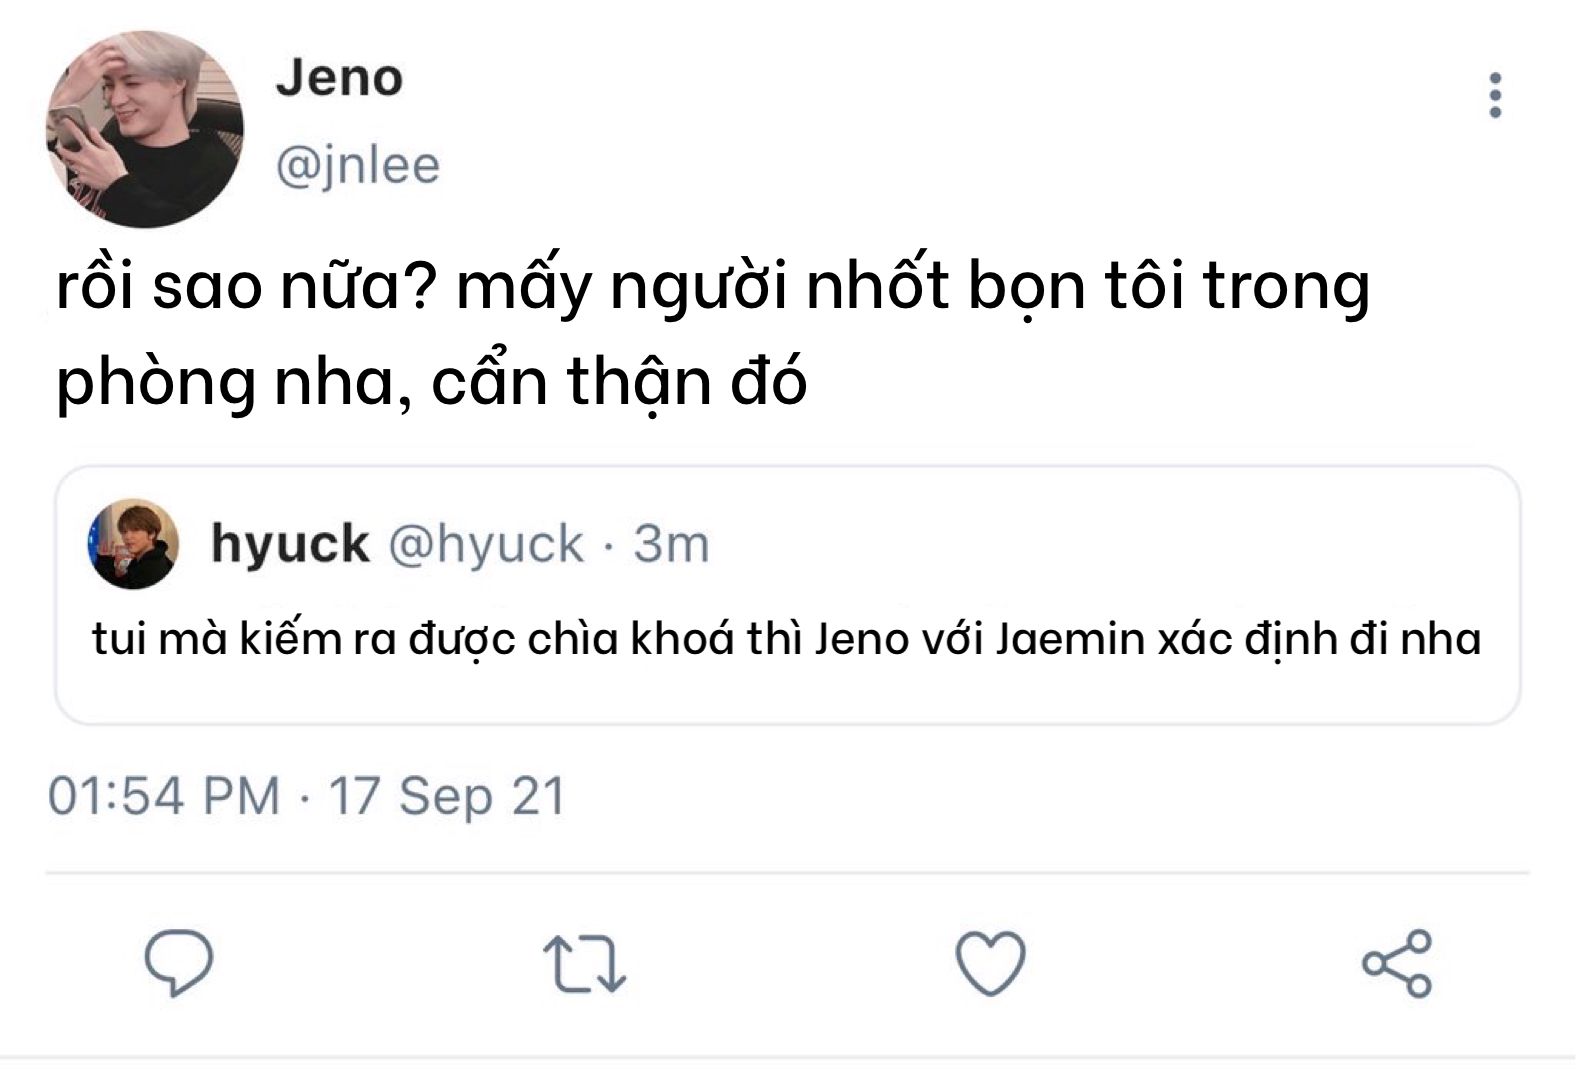Open the Jeno display name profile link
The image size is (1576, 1080).
339,78
